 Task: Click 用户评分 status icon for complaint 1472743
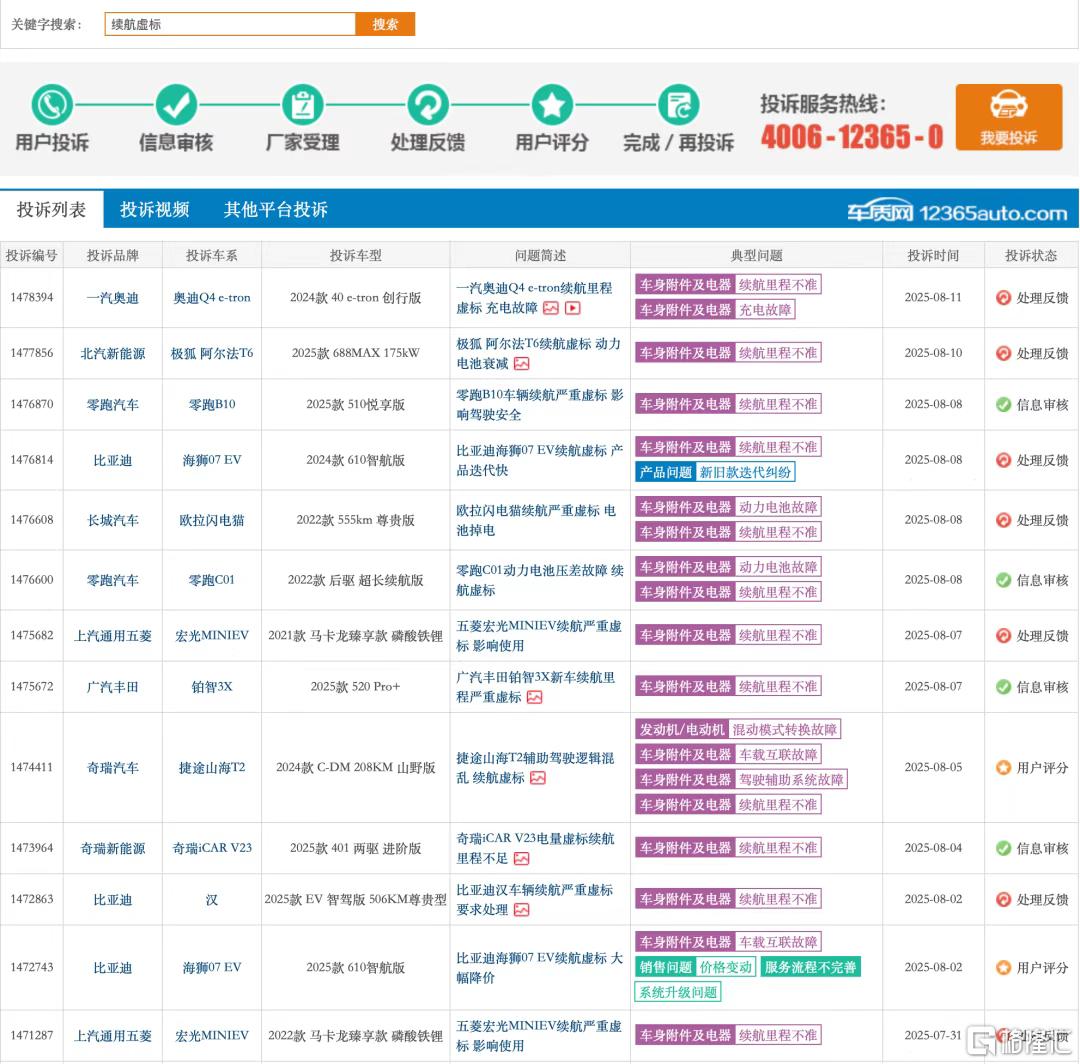click(1004, 968)
